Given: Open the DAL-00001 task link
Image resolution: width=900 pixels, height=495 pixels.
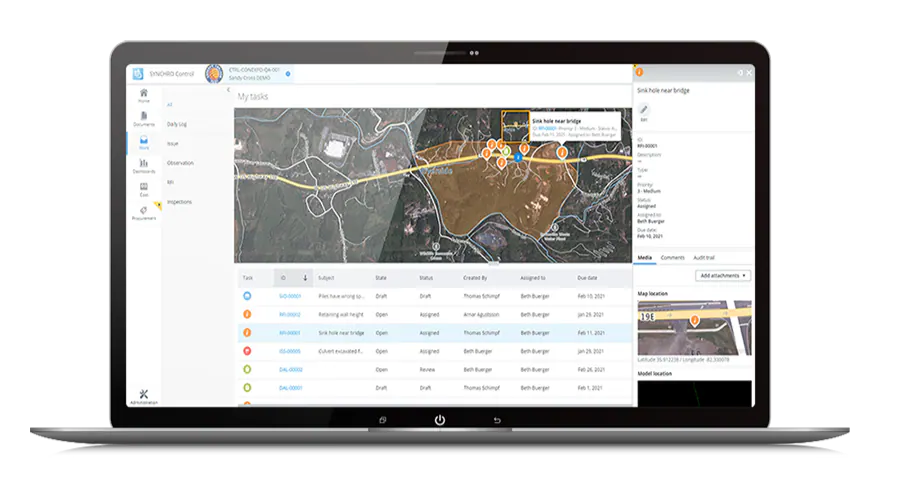Looking at the screenshot, I should 290,388.
